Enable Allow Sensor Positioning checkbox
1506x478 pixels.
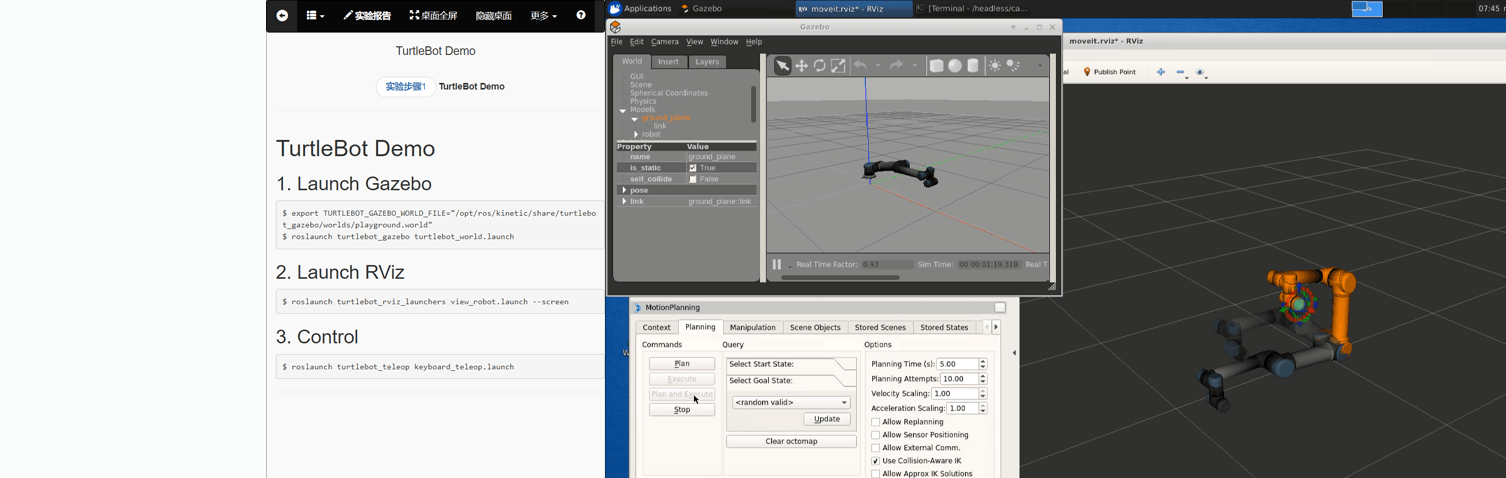pos(876,435)
